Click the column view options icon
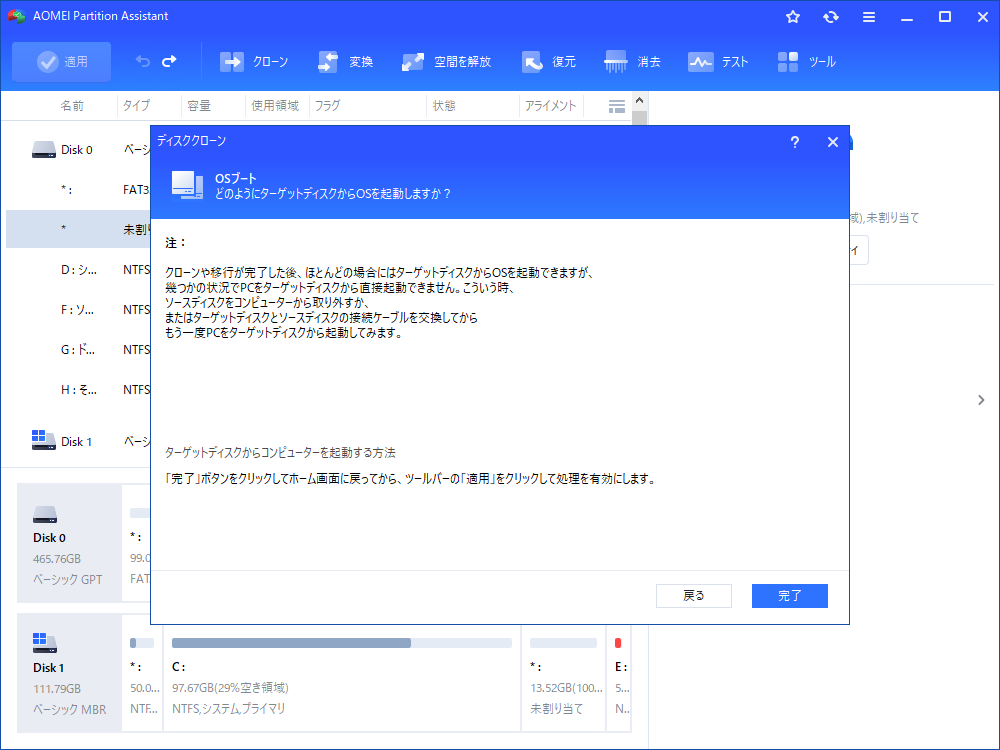Screen dimensions: 1000x750 [617, 107]
